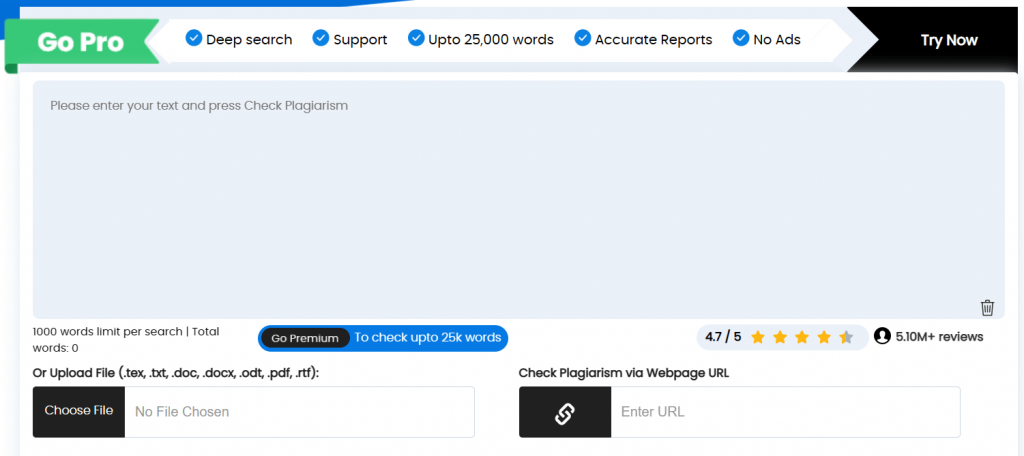Click the Choose File button
Image resolution: width=1024 pixels, height=456 pixels.
point(79,411)
